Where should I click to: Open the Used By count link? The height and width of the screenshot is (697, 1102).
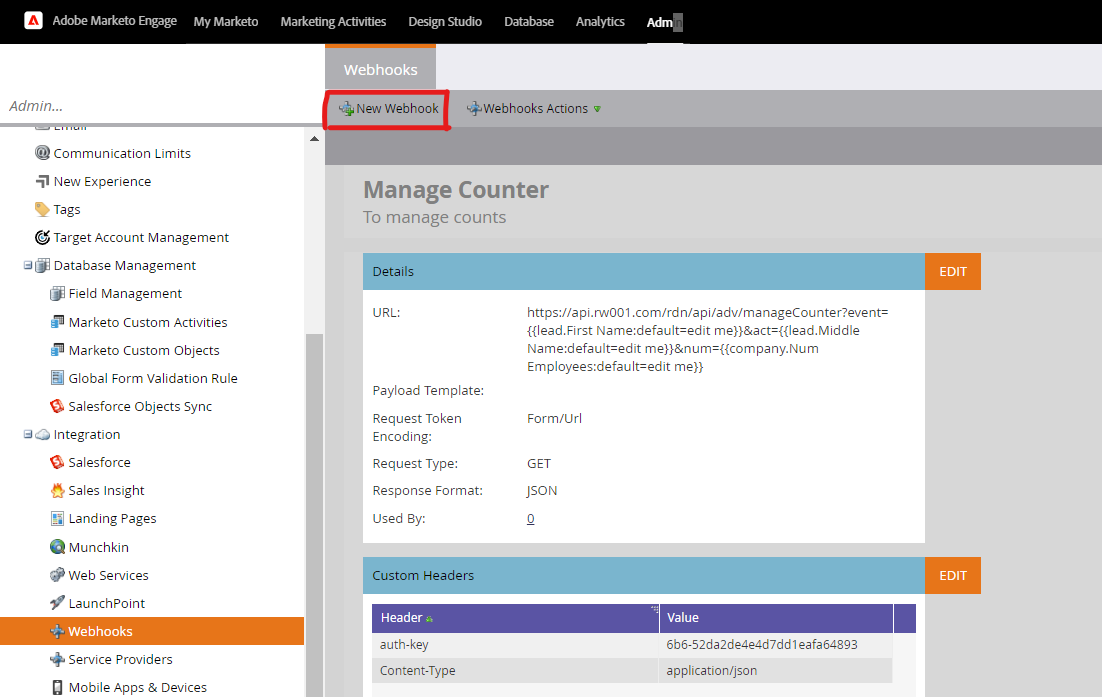coord(531,519)
